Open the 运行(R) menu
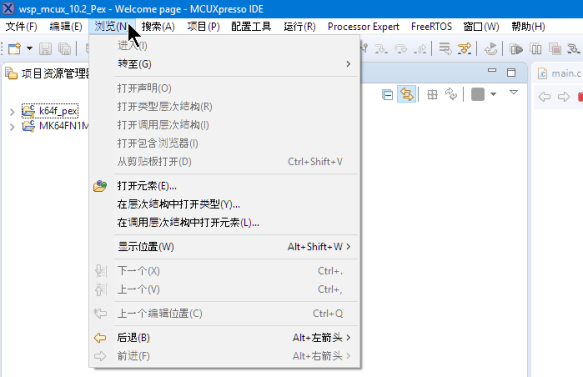The width and height of the screenshot is (583, 377). 299,27
